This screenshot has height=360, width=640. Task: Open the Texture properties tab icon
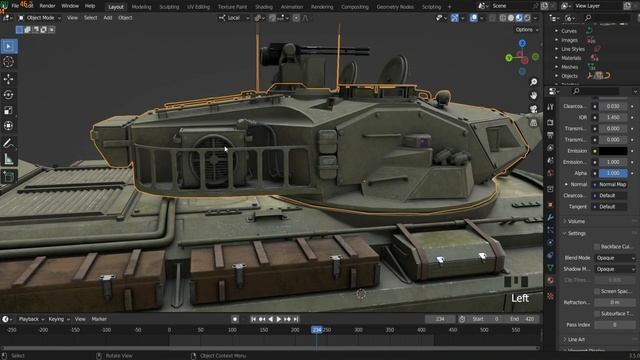coord(550,296)
